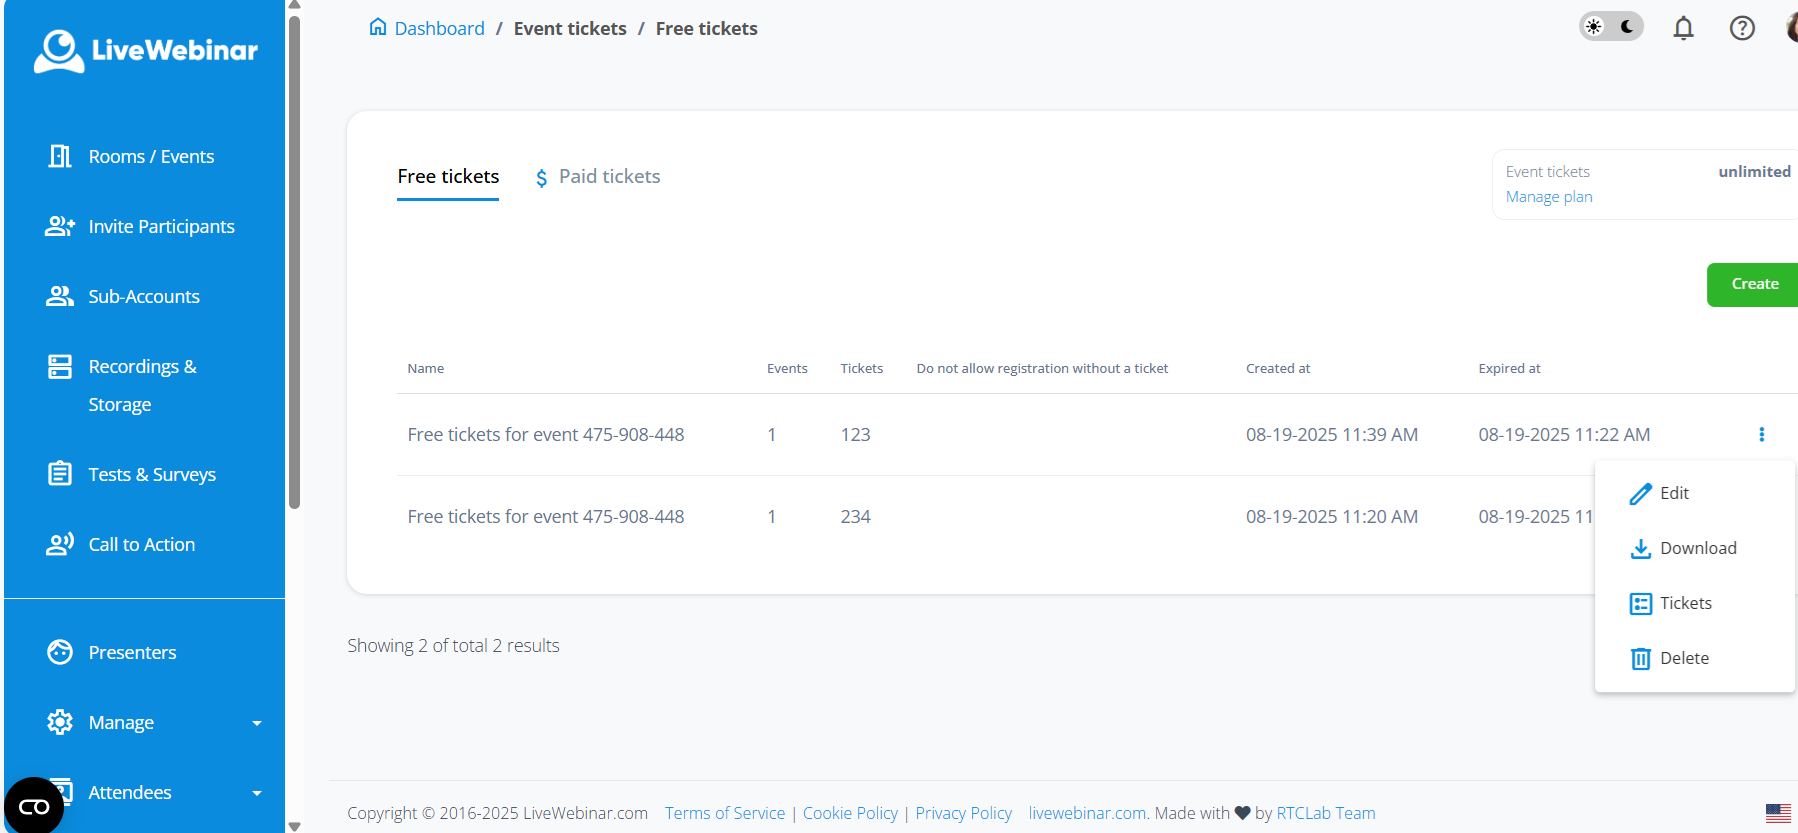1798x833 pixels.
Task: Click three-dot menu for first ticket row
Action: tap(1761, 435)
